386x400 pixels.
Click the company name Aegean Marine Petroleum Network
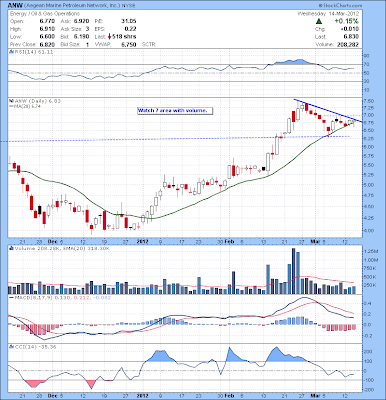click(x=71, y=6)
